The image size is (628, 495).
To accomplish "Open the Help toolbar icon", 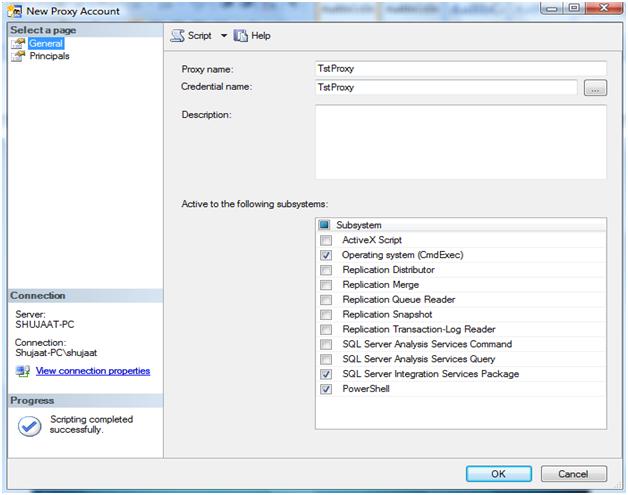I will pos(240,36).
